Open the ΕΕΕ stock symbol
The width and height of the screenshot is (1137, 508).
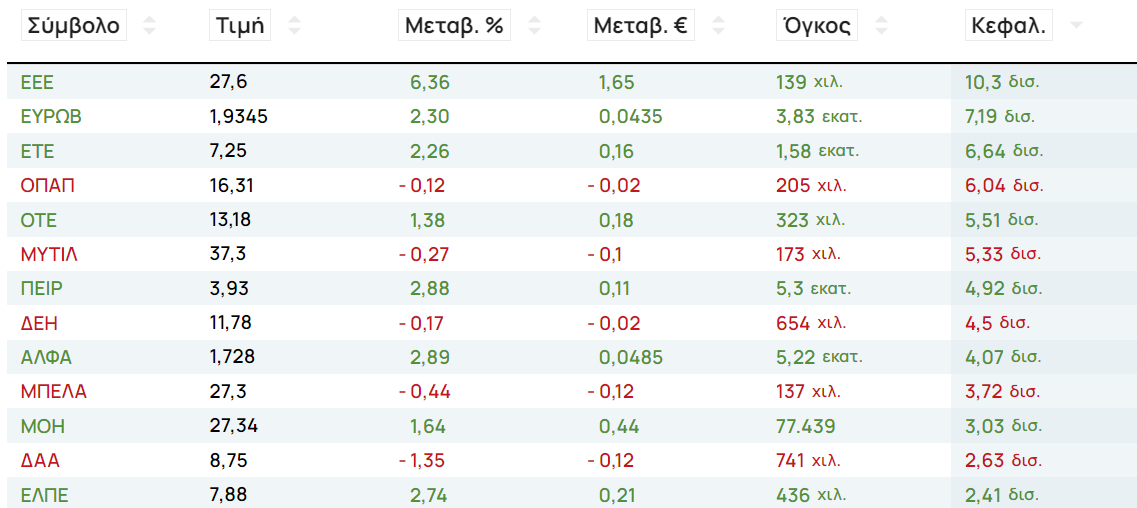click(x=38, y=82)
